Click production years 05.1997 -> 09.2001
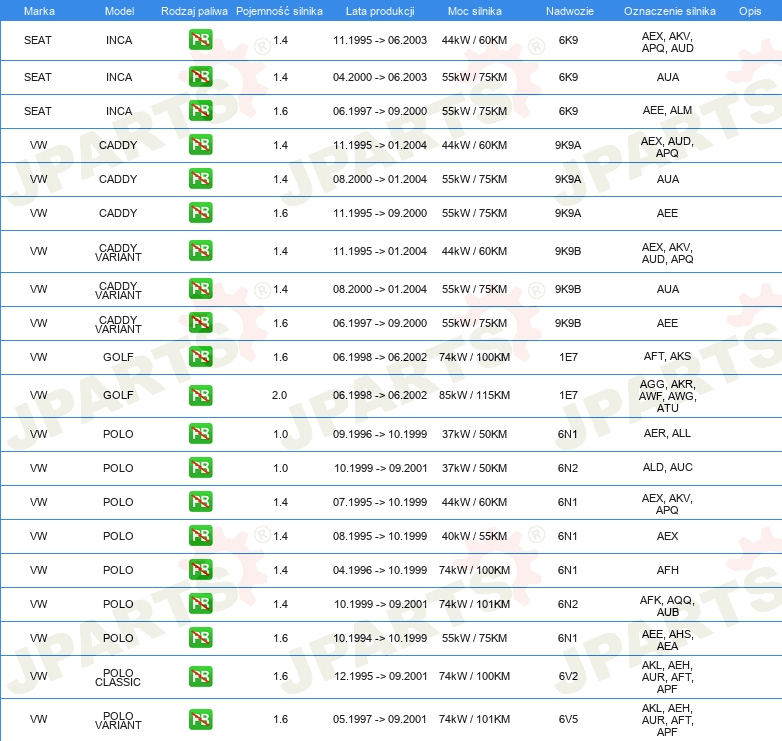This screenshot has height=741, width=782. pos(380,719)
